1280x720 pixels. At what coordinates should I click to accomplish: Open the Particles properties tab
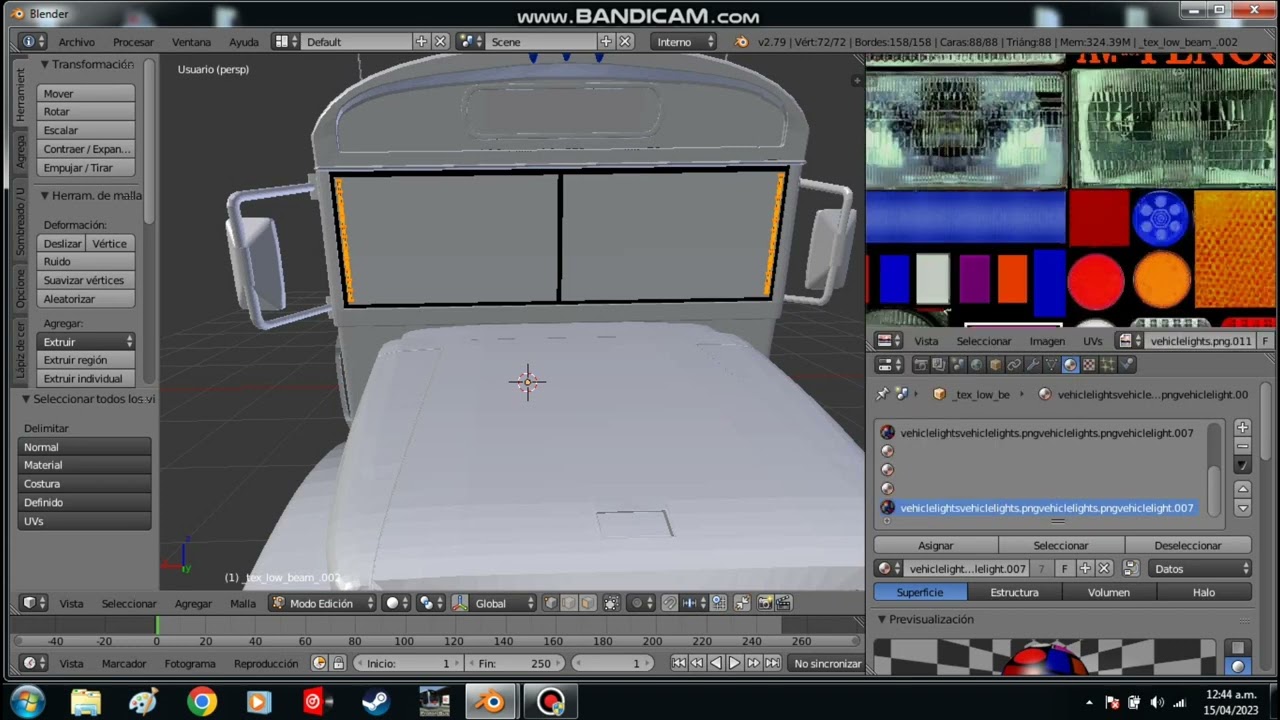pyautogui.click(x=1107, y=365)
